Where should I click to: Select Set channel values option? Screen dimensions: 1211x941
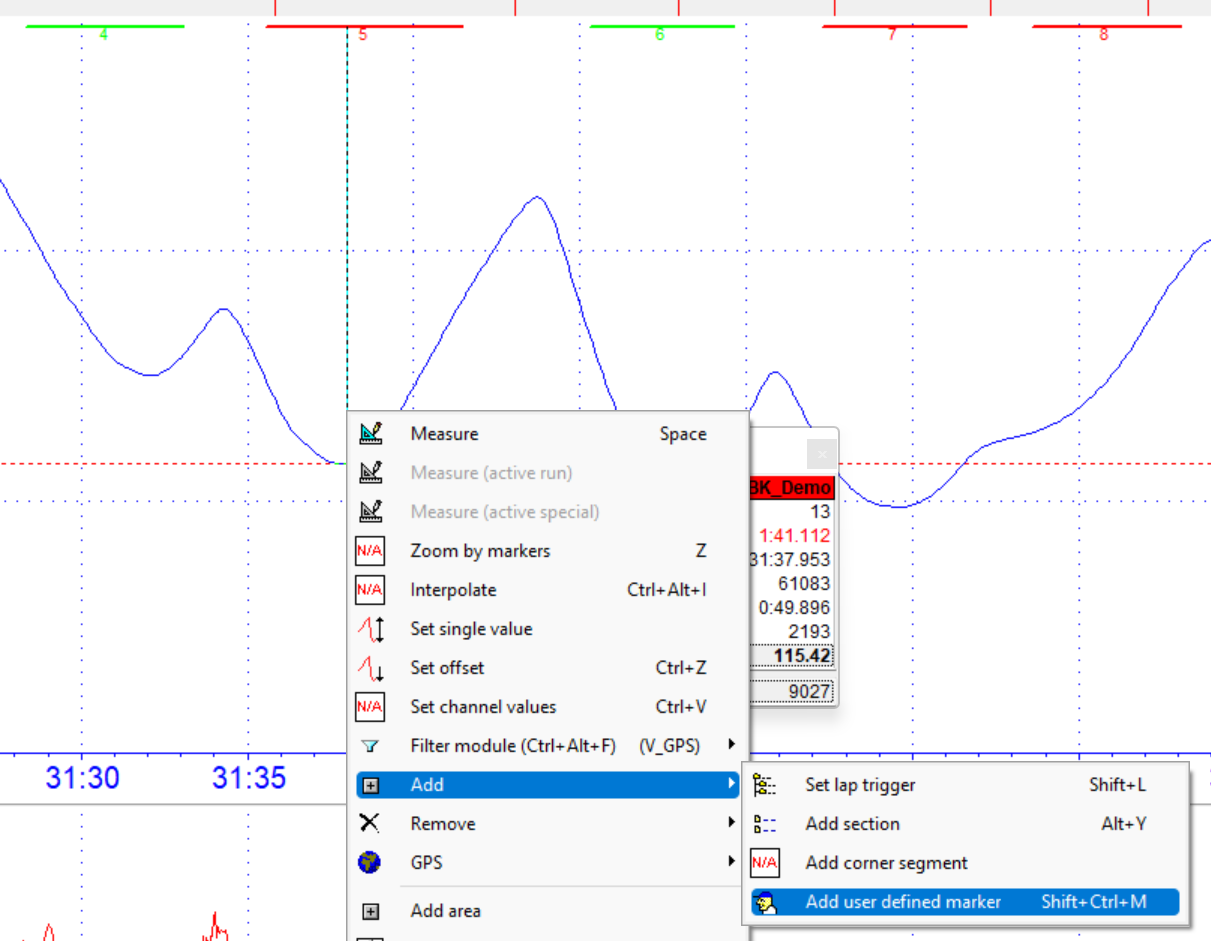(x=483, y=707)
